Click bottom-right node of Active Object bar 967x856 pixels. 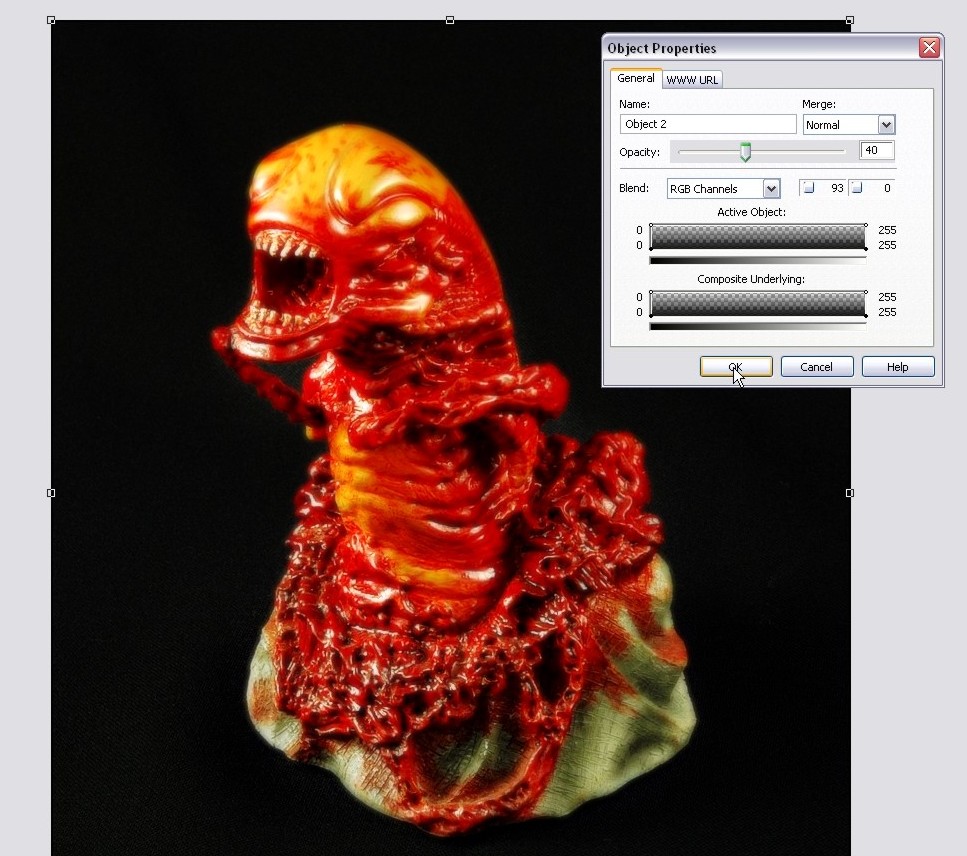pyautogui.click(x=866, y=249)
